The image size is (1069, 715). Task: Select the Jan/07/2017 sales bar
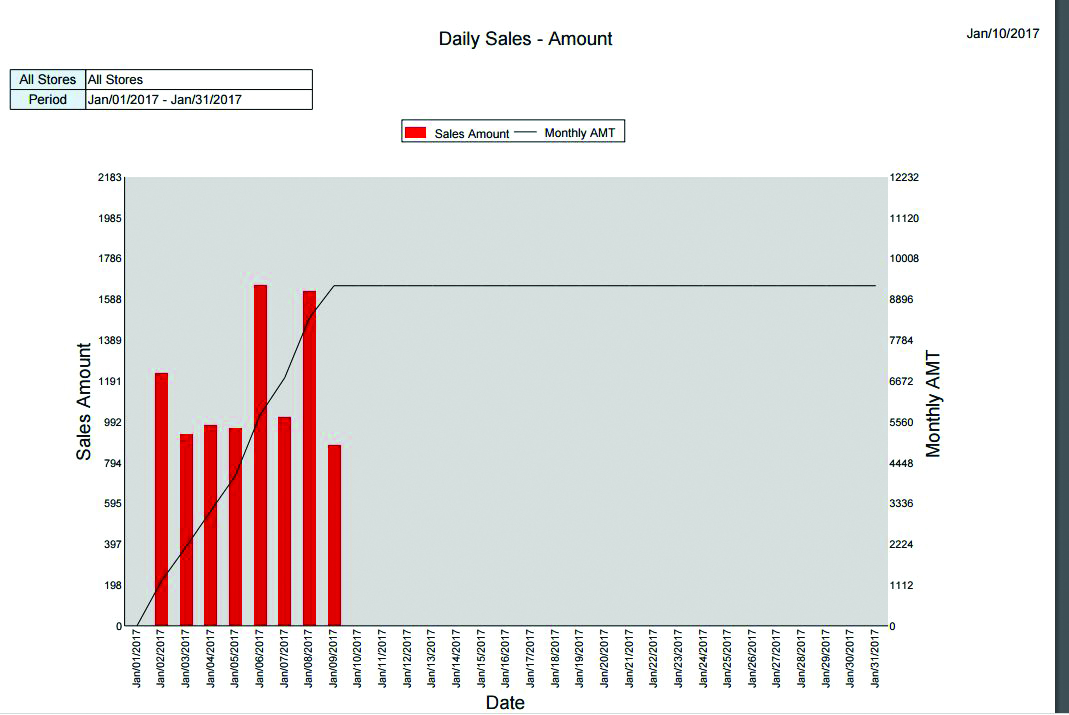click(x=284, y=521)
